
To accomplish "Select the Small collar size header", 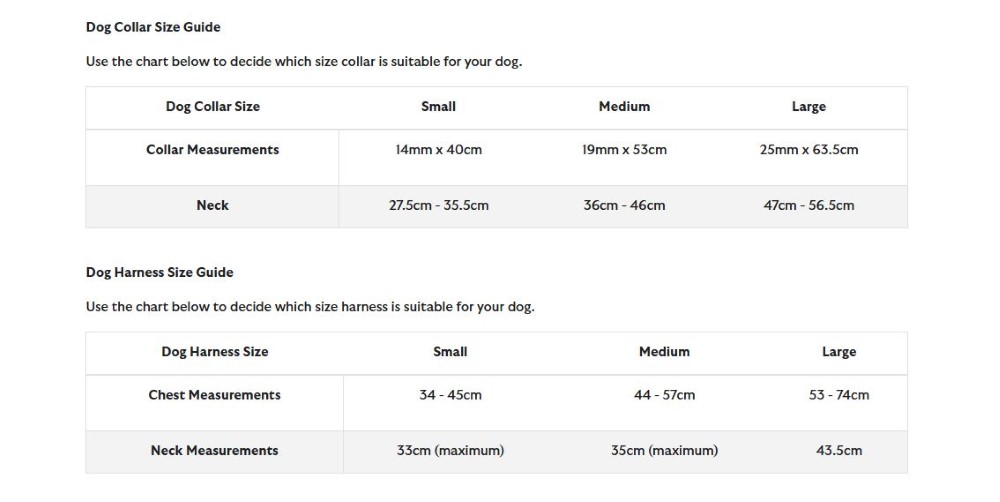I will (x=438, y=107).
